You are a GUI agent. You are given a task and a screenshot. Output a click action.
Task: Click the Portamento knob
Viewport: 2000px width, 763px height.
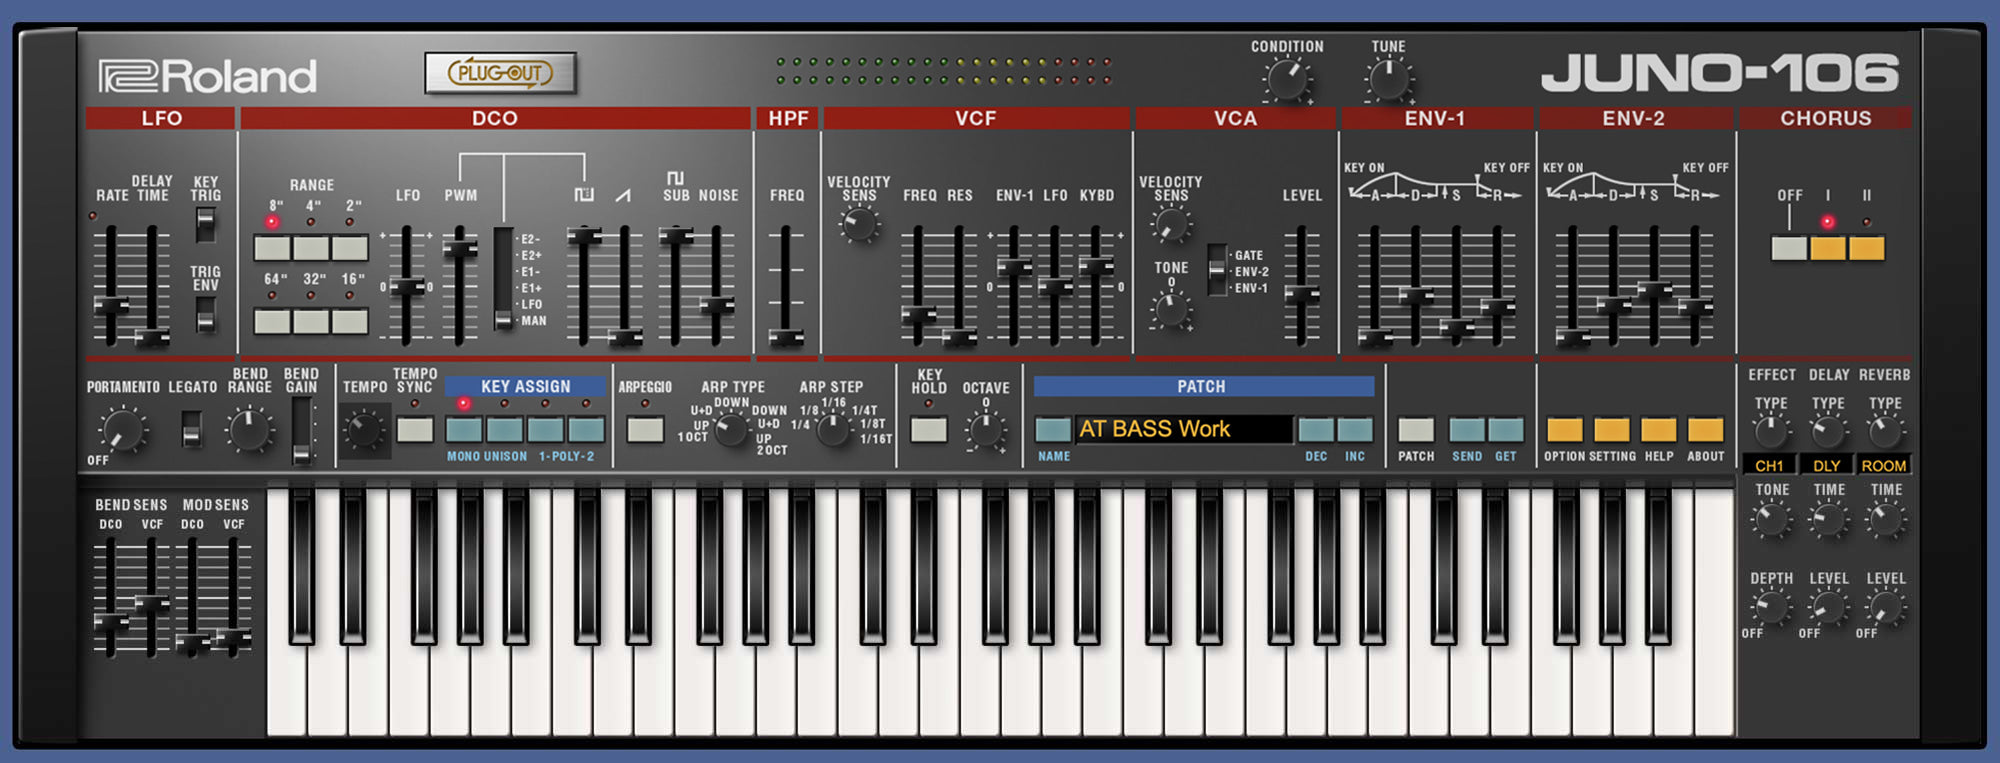121,431
